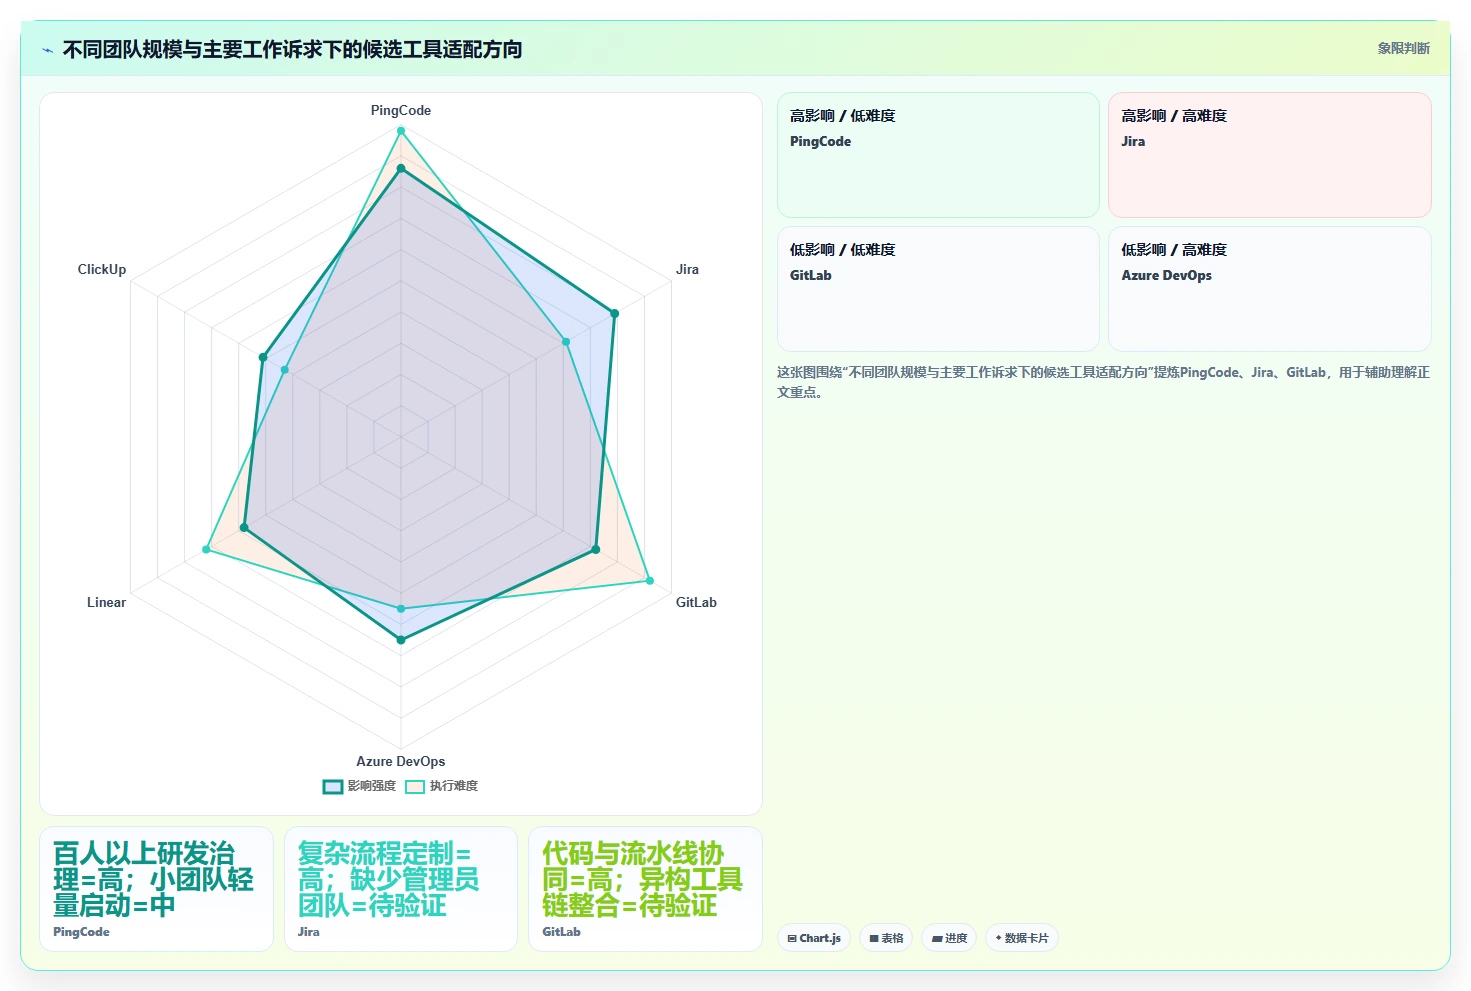Viewport: 1471px width, 991px height.
Task: Click the 影响强度 data point on PingCode axis
Action: [401, 169]
